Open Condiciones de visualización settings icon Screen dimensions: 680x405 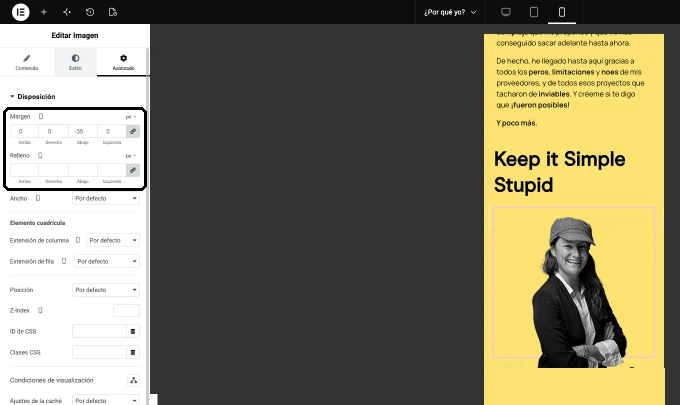tap(134, 380)
